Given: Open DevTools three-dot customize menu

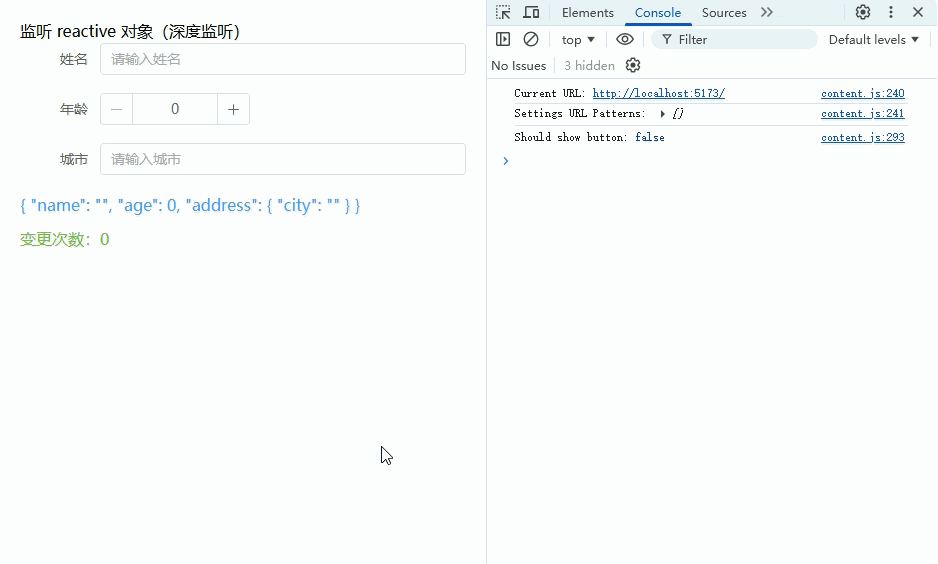Looking at the screenshot, I should [891, 13].
